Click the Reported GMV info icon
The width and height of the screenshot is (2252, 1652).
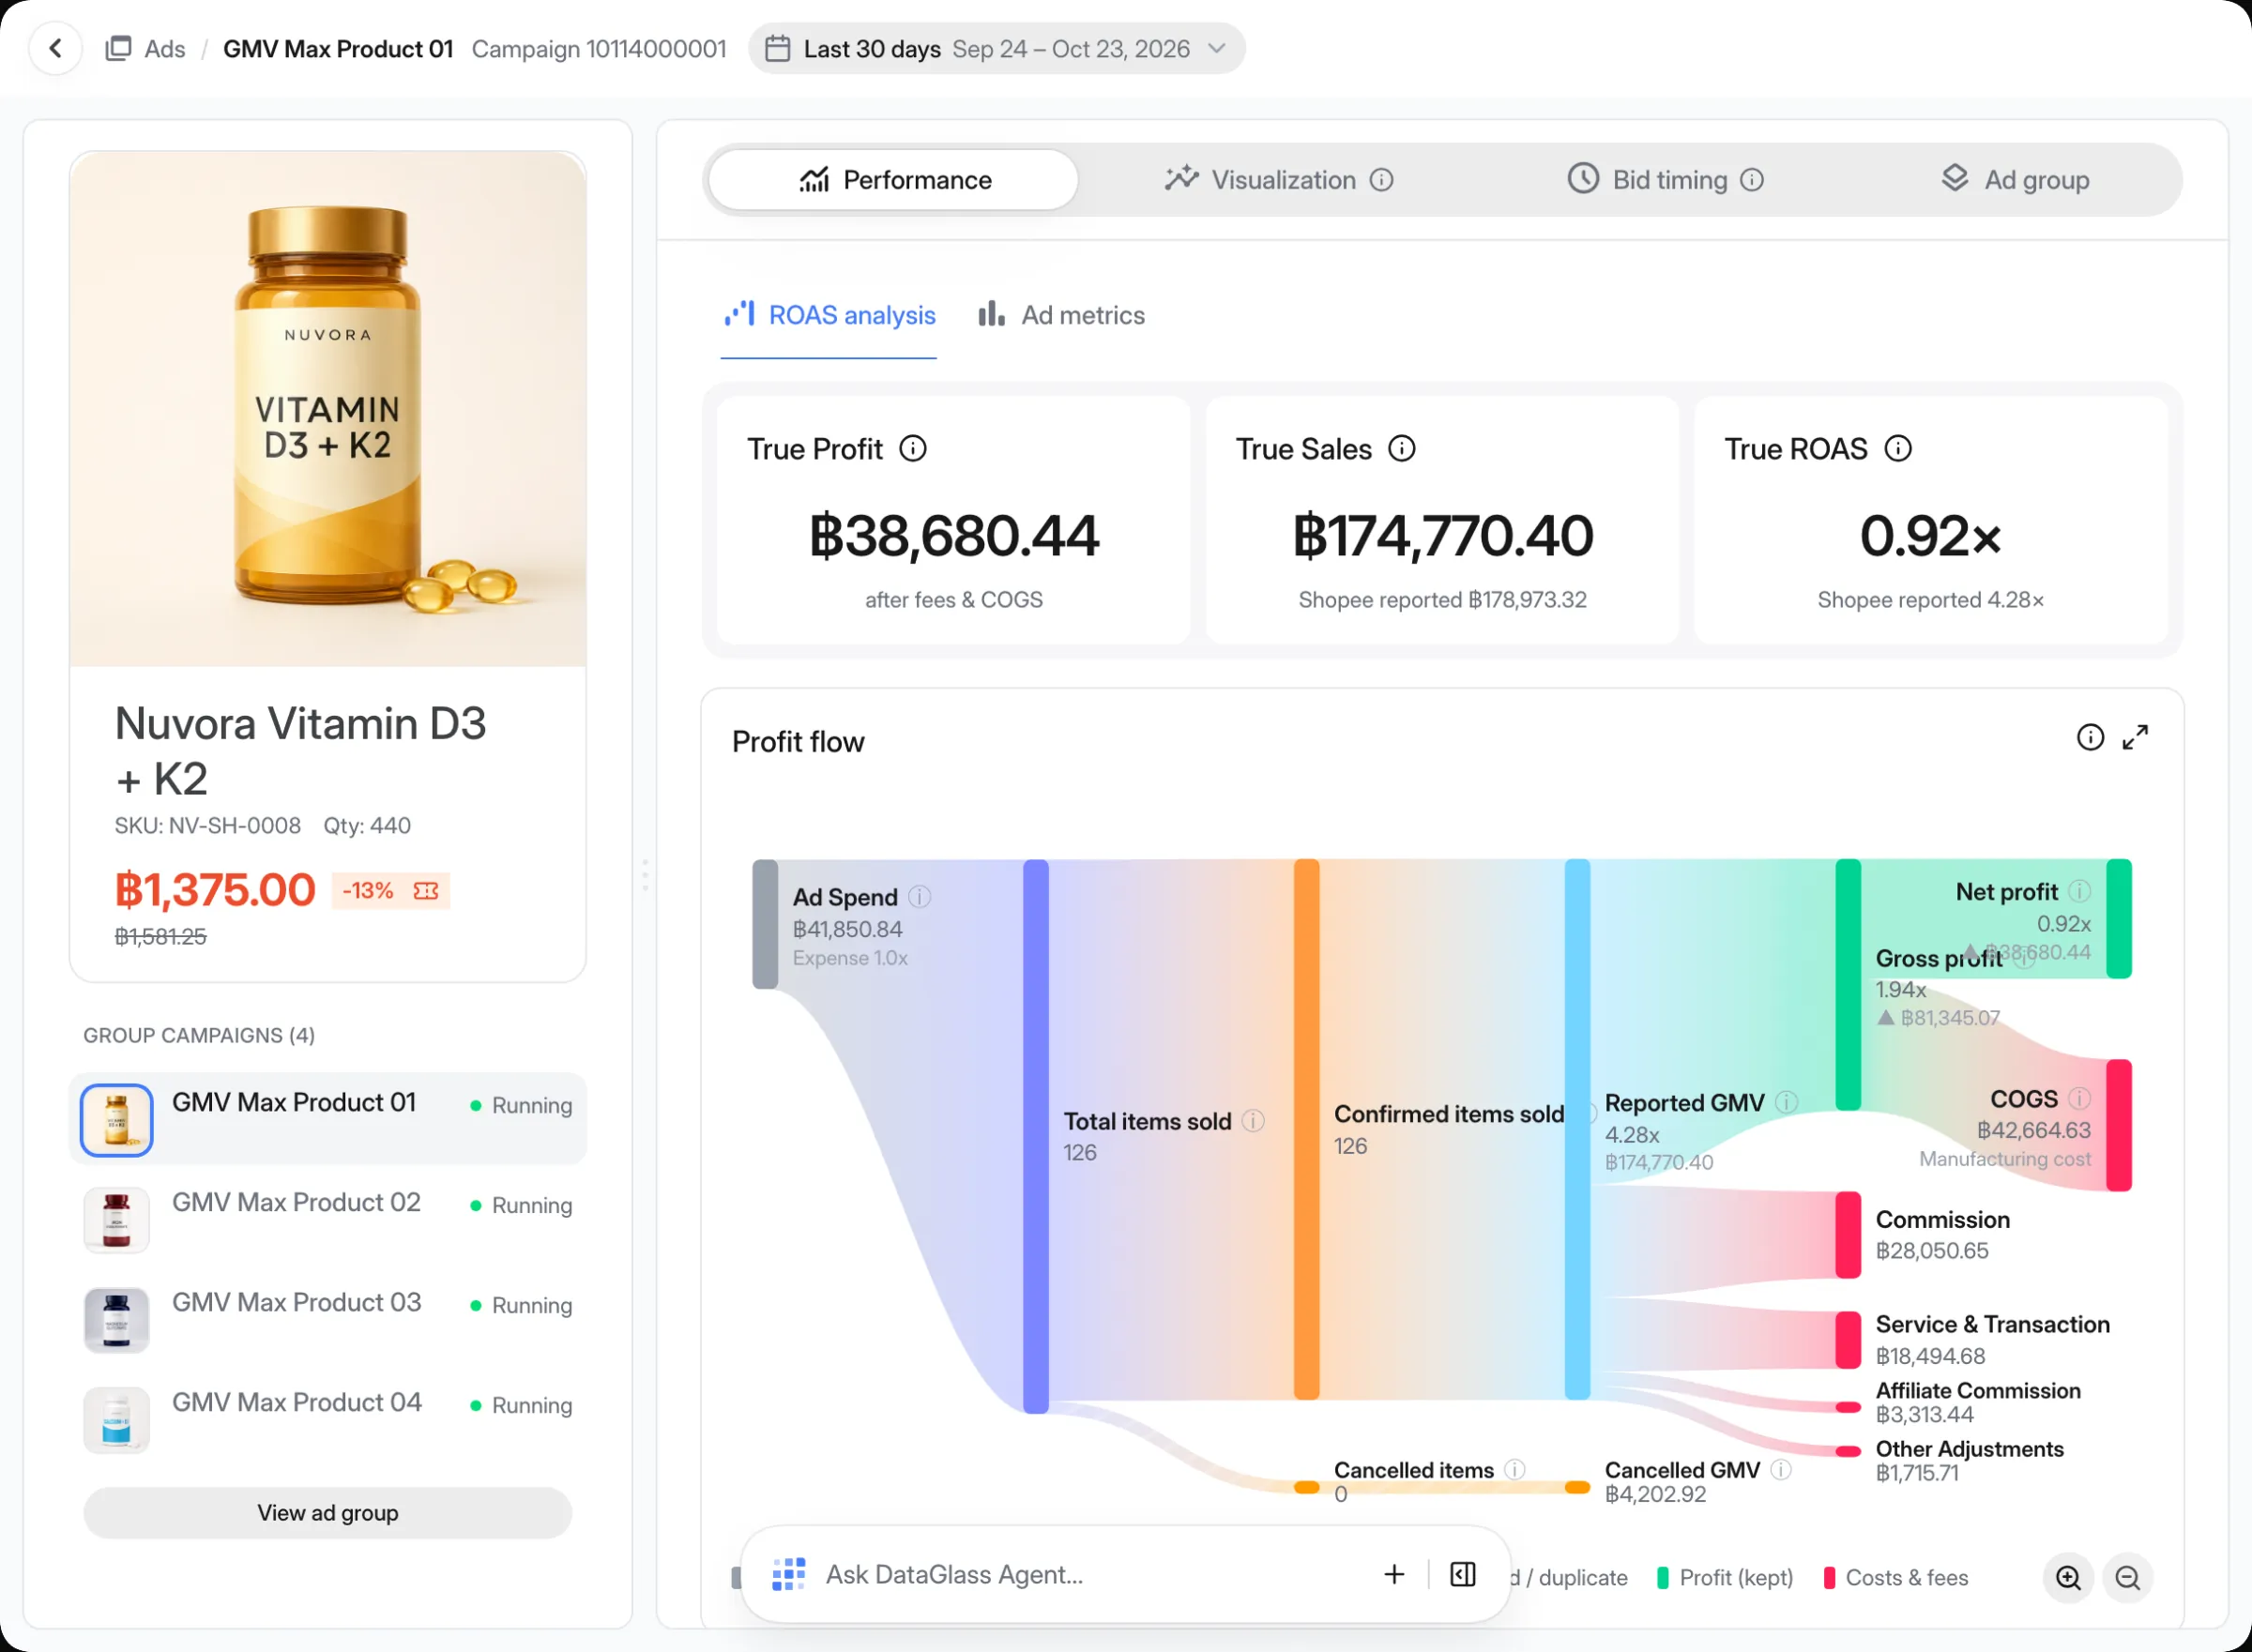(1786, 1103)
